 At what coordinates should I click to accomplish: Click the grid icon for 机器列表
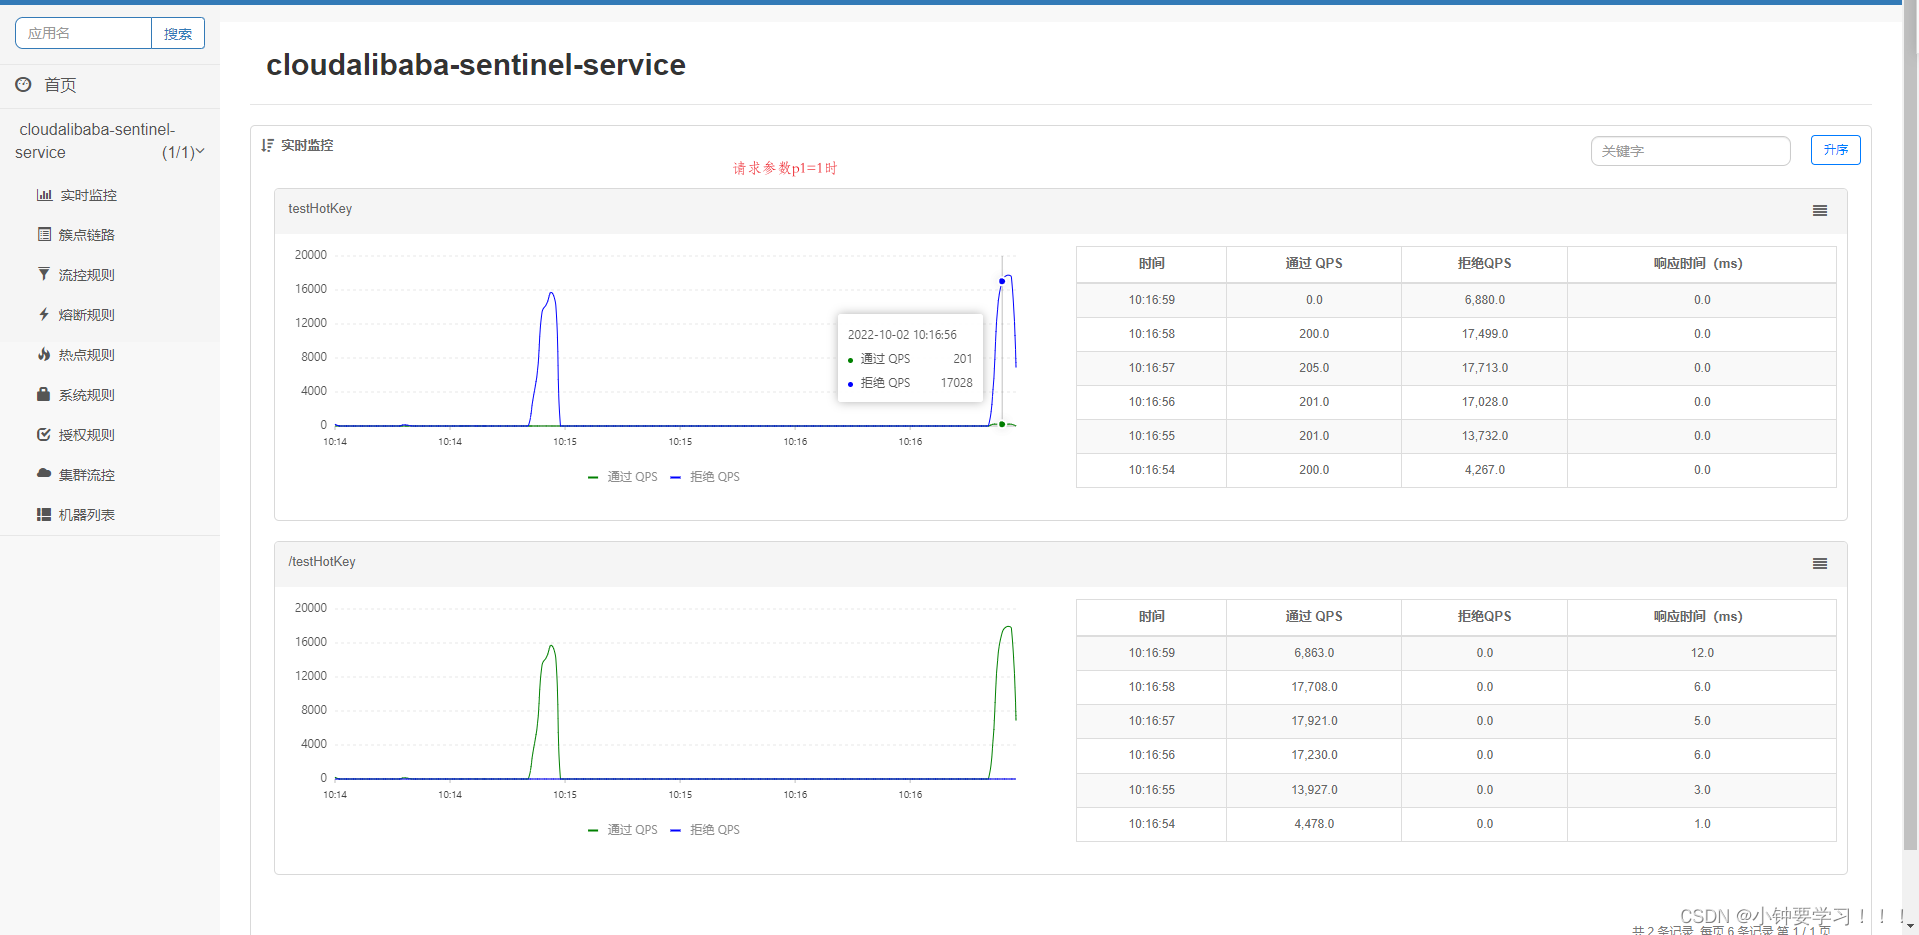(x=44, y=514)
